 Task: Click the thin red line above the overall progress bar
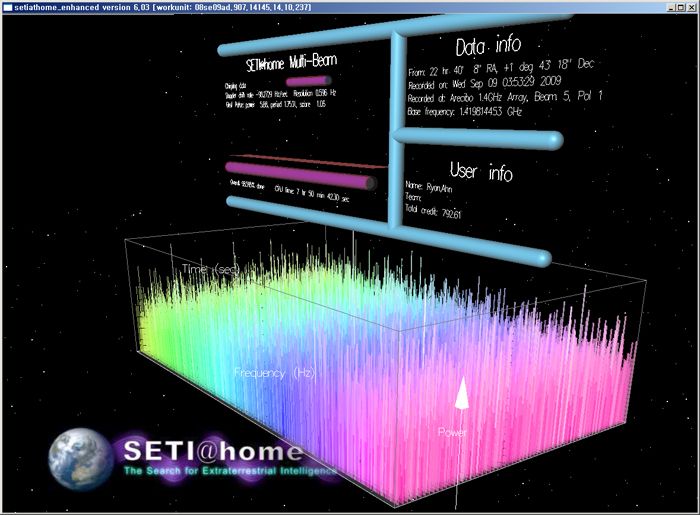[308, 161]
